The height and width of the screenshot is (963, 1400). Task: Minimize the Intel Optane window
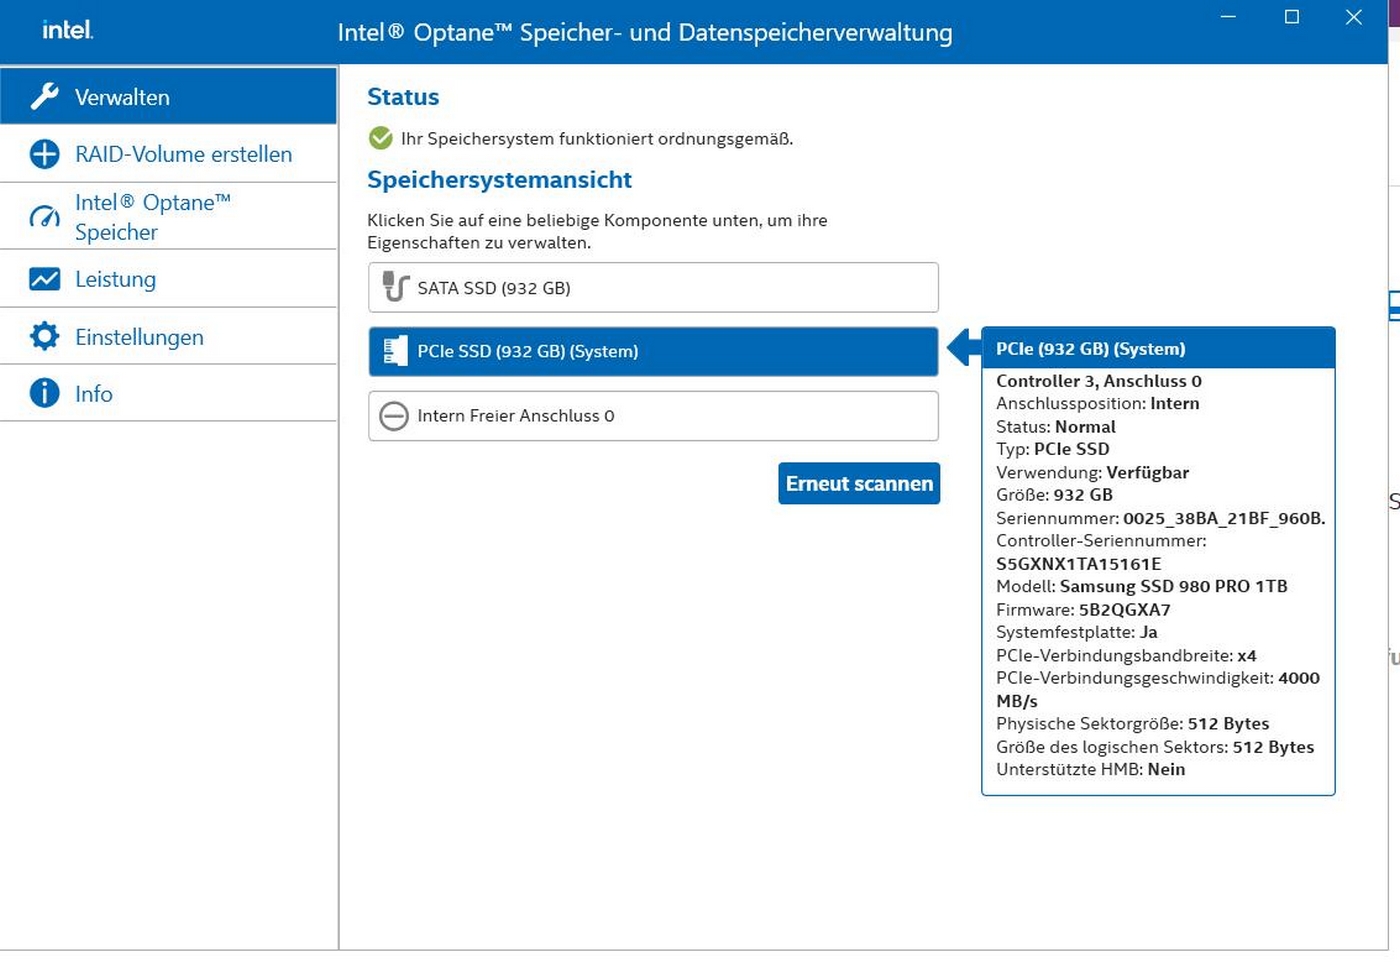click(x=1229, y=17)
